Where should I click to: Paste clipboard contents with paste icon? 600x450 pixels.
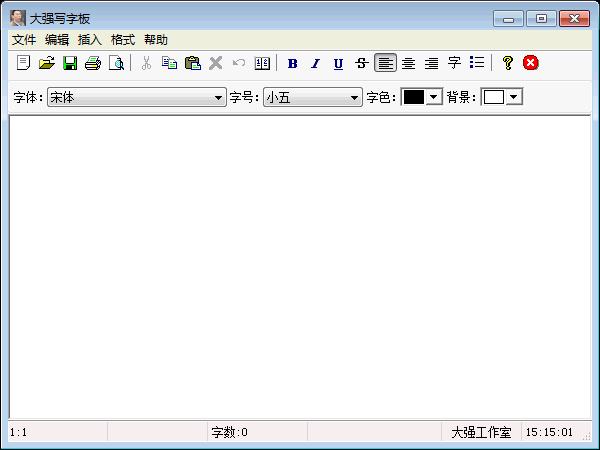coord(192,63)
